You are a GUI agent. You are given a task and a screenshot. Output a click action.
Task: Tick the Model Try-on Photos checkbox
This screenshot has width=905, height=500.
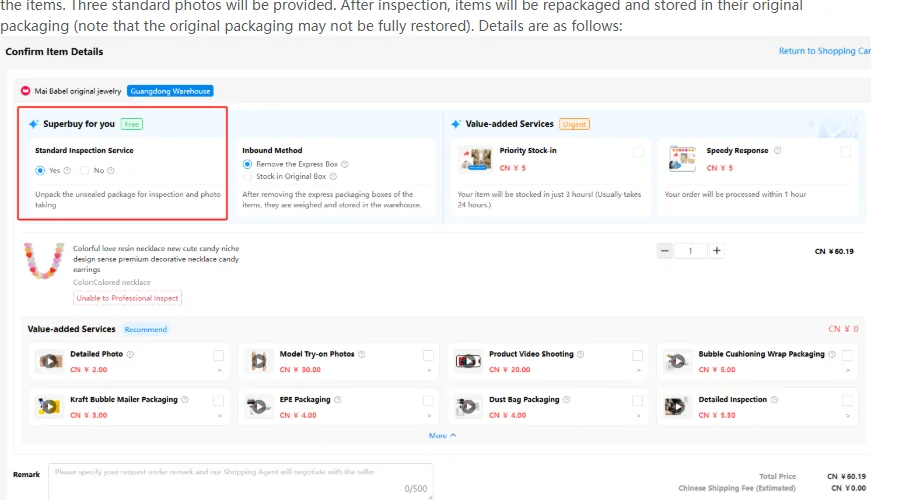[428, 355]
